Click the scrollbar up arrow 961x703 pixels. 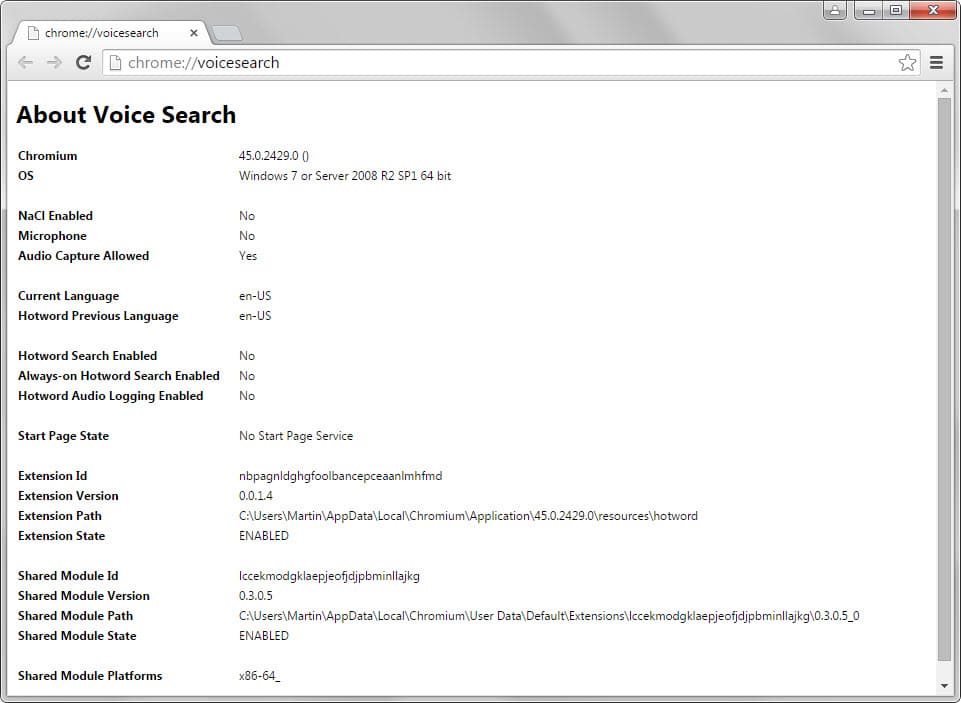click(944, 91)
